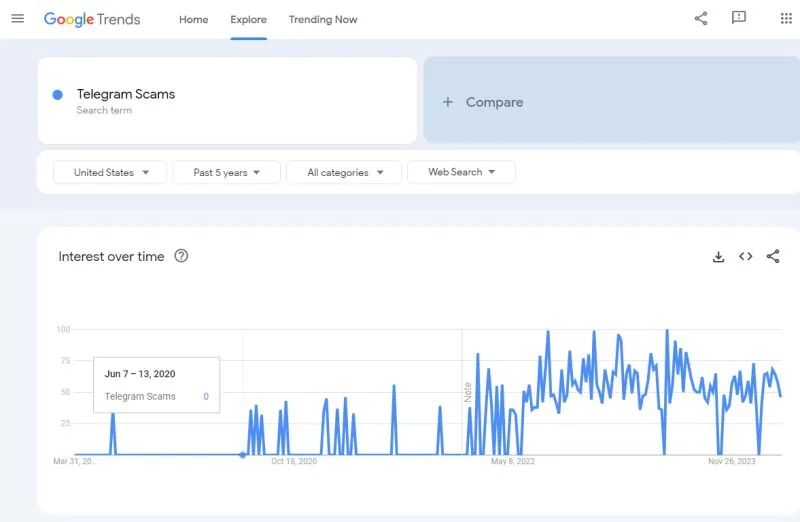The image size is (800, 522).
Task: Click the Note marker on the chart
Action: [467, 392]
